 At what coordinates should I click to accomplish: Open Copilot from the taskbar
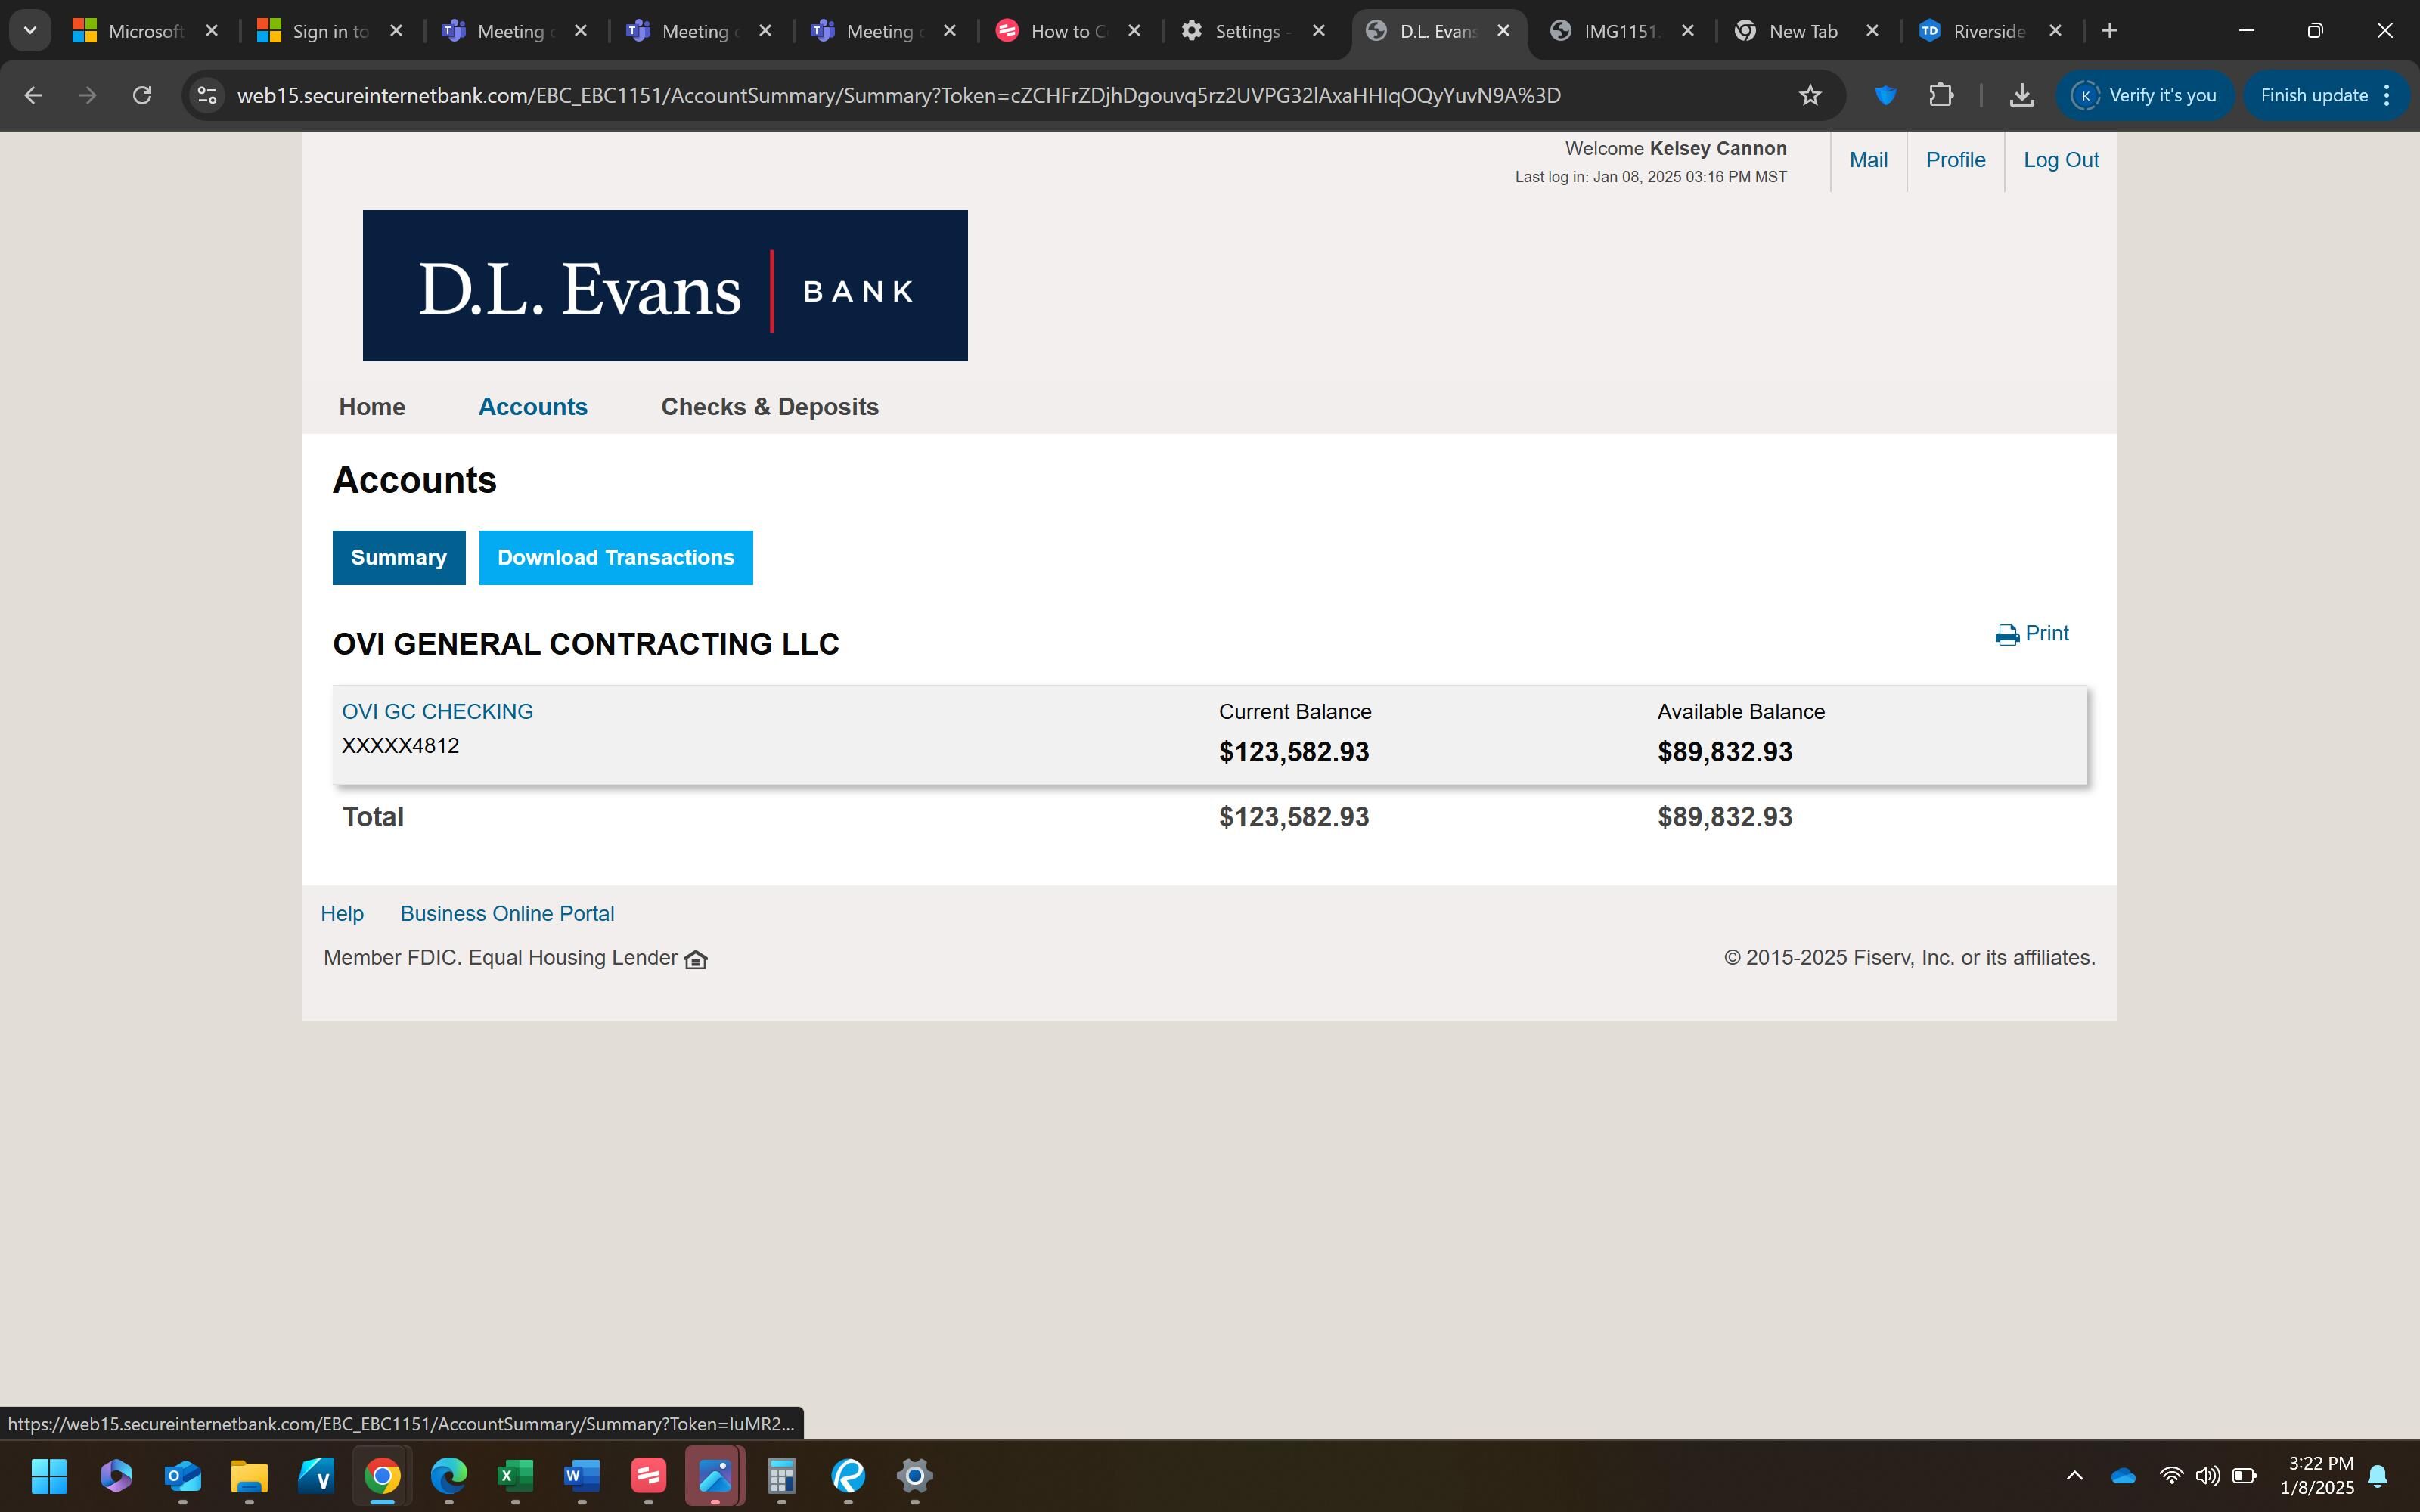pos(116,1475)
